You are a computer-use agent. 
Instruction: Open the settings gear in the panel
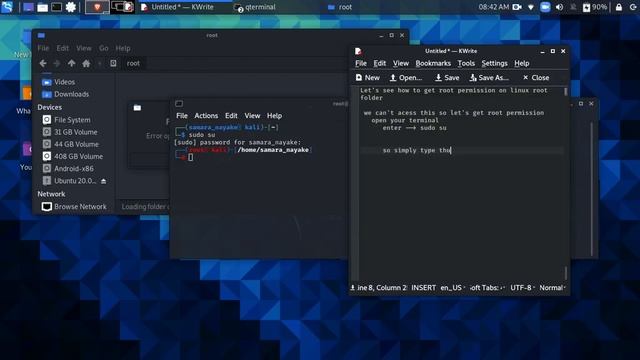(71, 7)
